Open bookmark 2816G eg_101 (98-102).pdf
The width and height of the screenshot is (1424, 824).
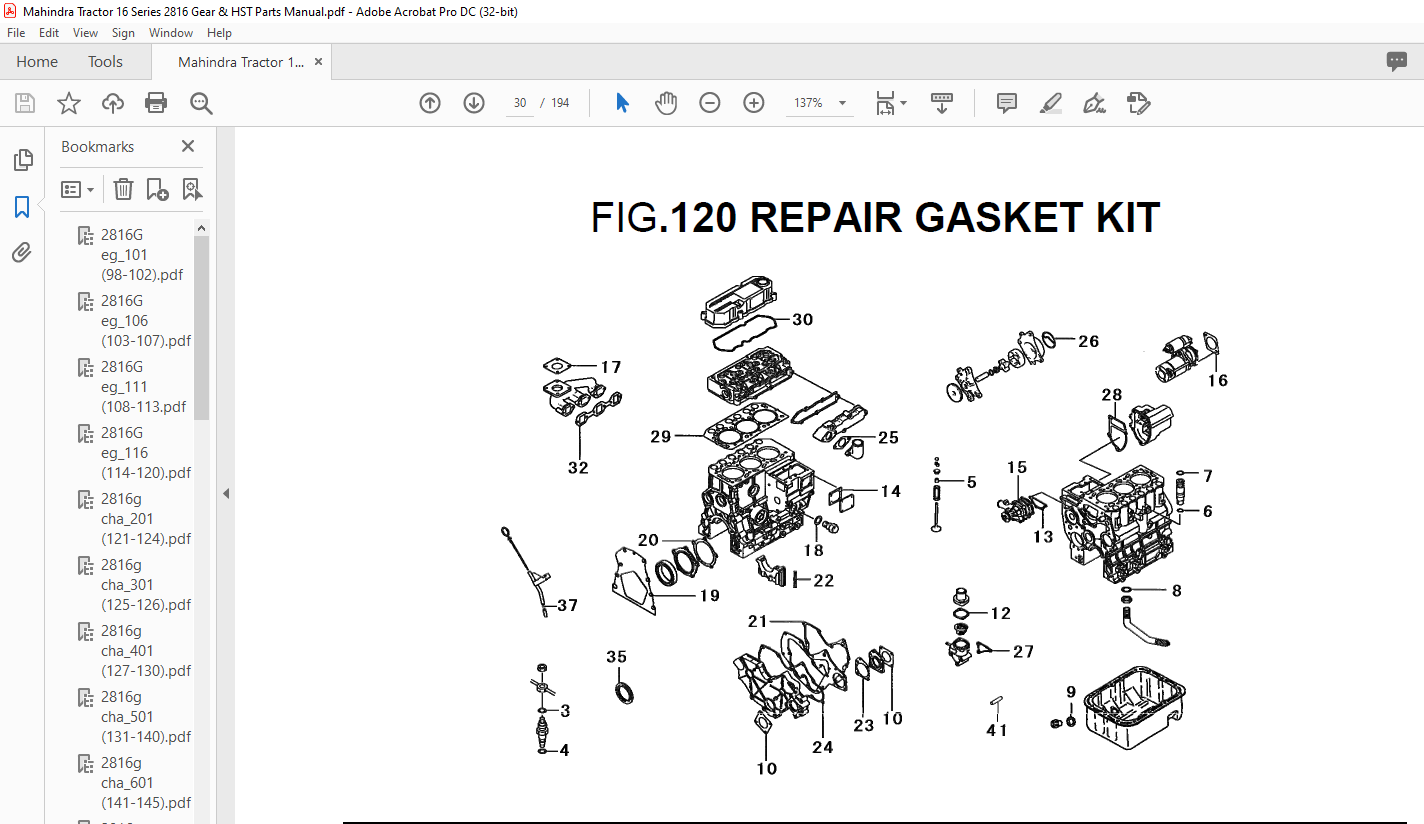tap(142, 254)
